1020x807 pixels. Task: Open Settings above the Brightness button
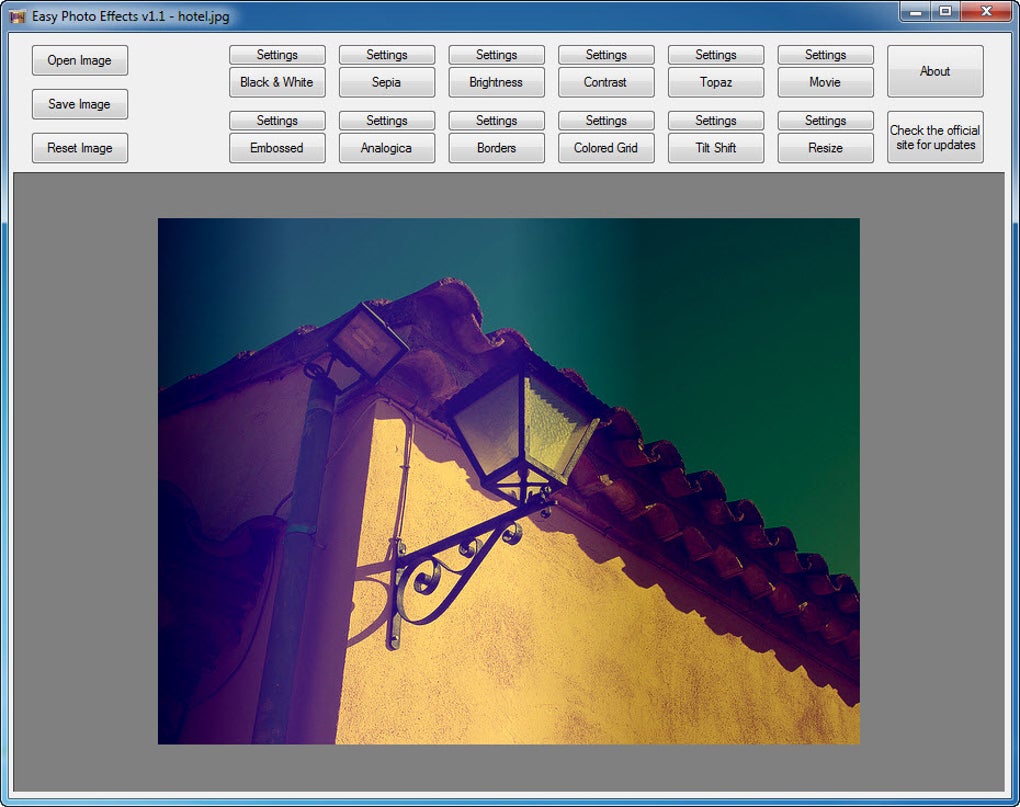click(x=496, y=55)
